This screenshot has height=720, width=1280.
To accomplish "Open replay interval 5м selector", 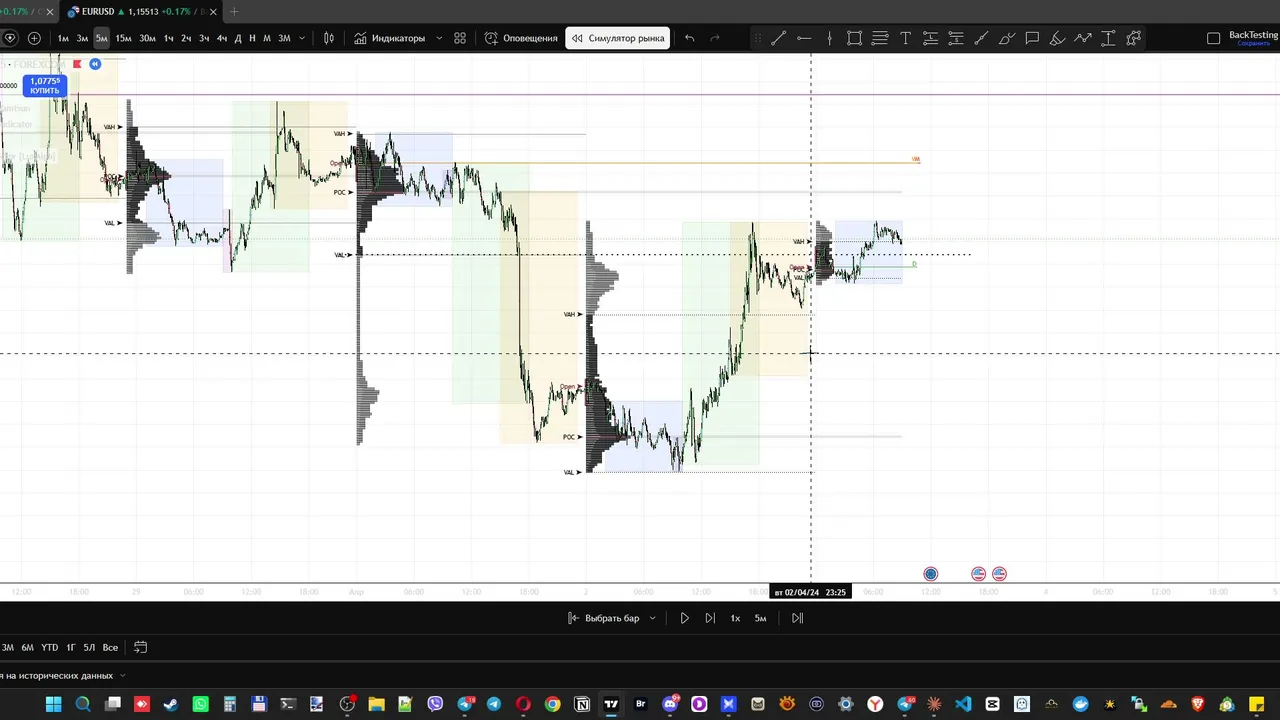I will 760,618.
